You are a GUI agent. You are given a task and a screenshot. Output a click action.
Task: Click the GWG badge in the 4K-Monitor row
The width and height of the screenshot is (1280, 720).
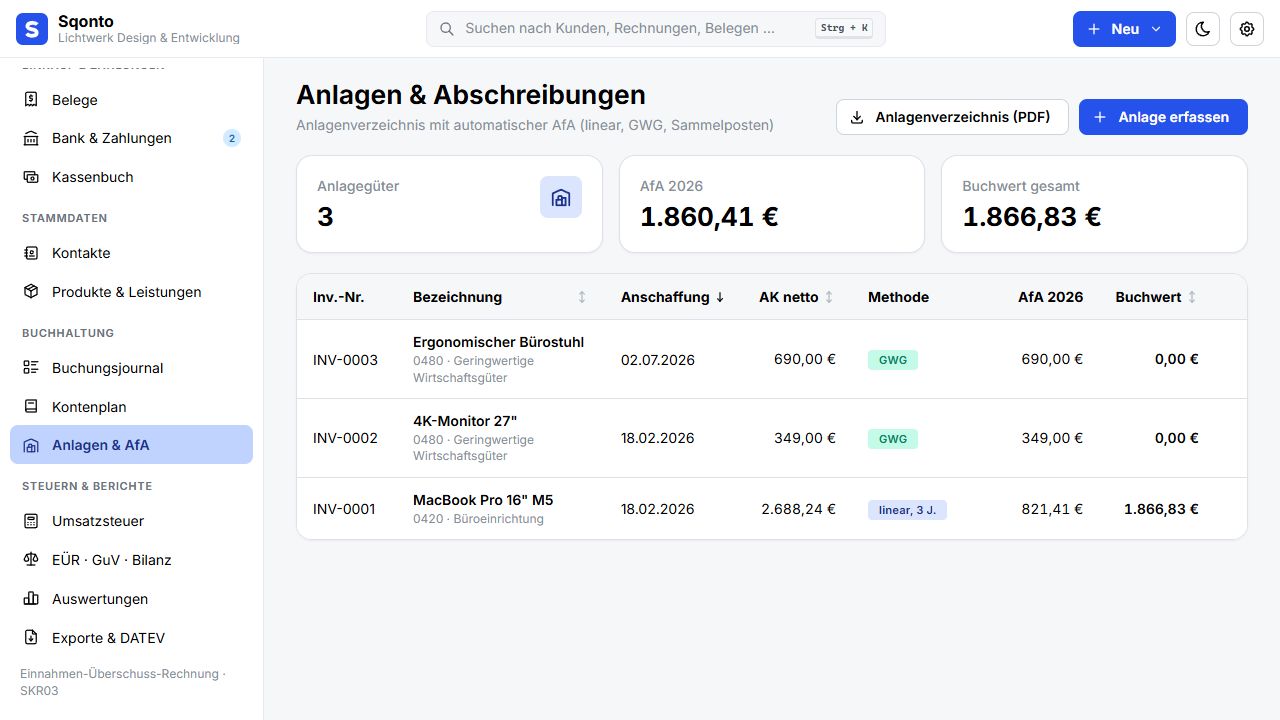(x=893, y=439)
